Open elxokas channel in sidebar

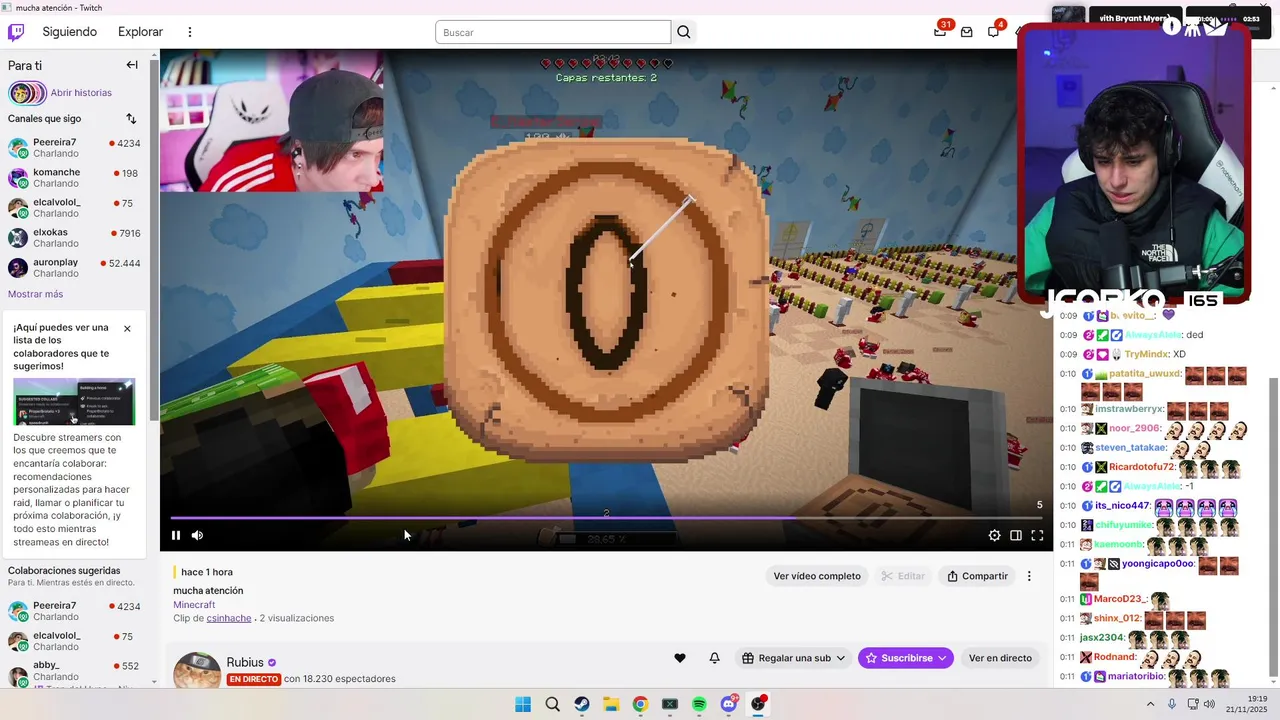click(75, 238)
